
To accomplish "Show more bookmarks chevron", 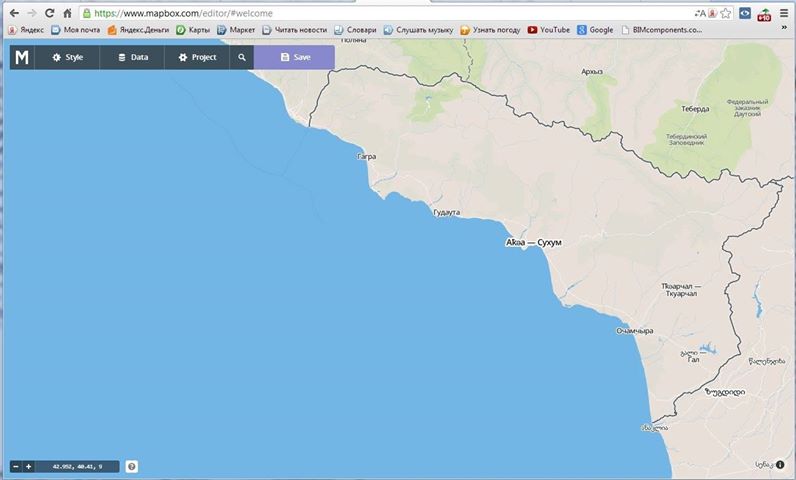I will point(784,28).
